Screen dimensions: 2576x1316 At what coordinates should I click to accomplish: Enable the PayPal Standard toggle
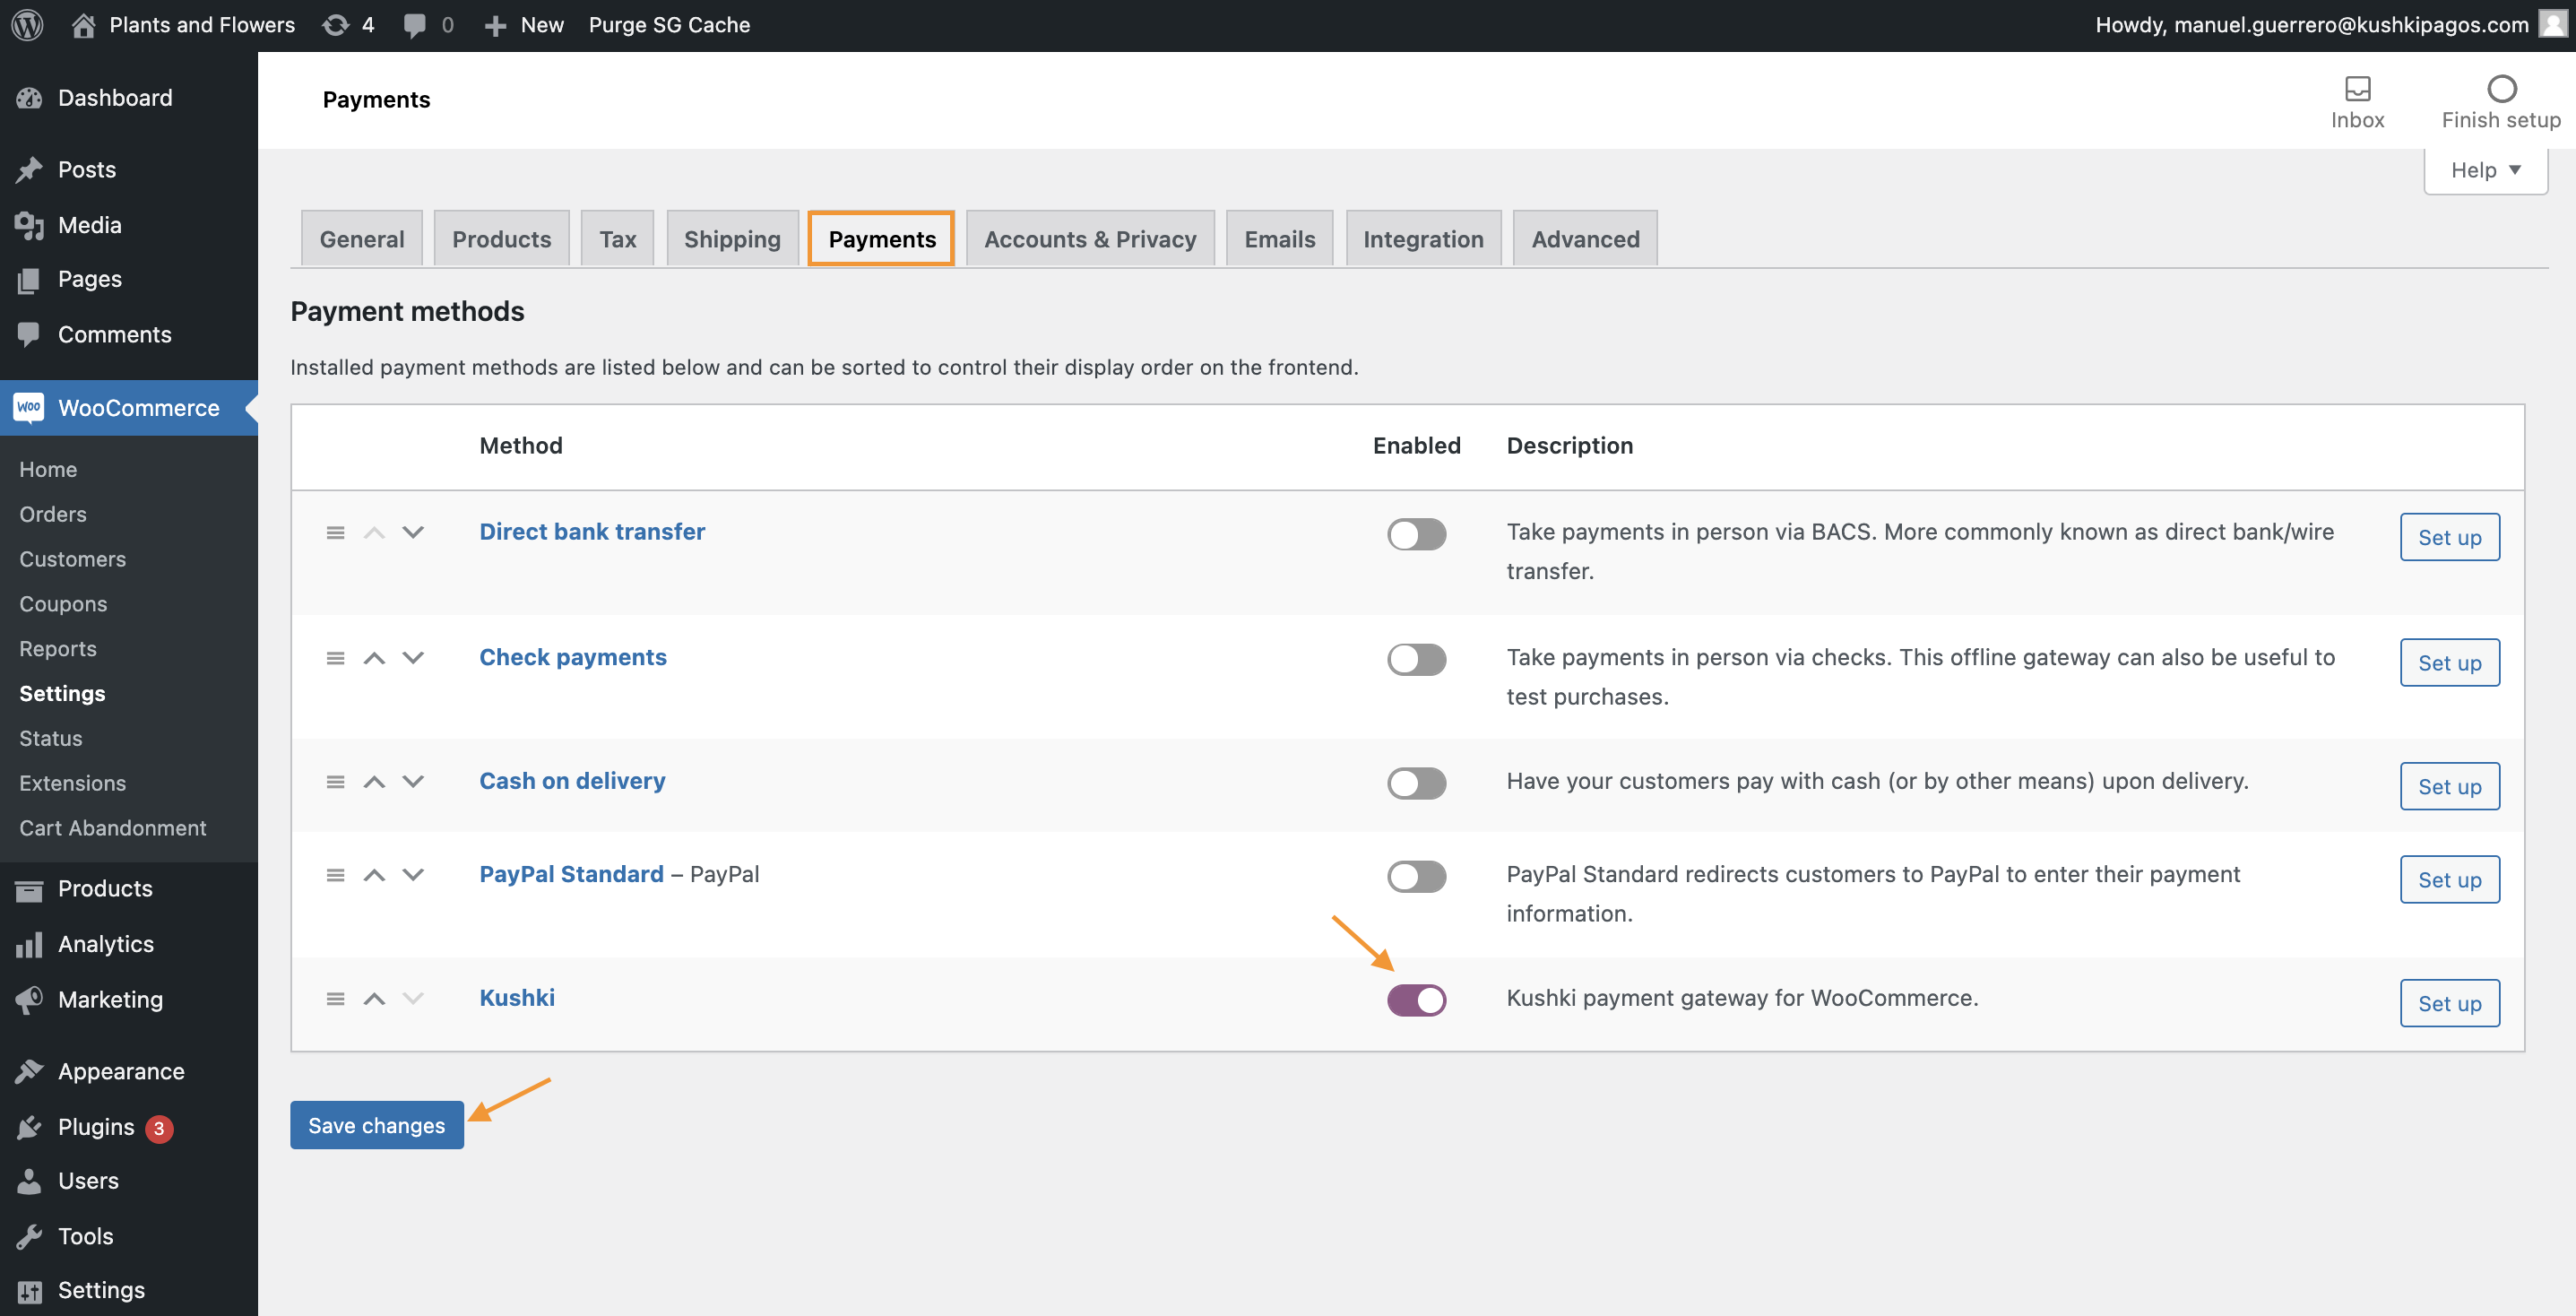pos(1416,876)
